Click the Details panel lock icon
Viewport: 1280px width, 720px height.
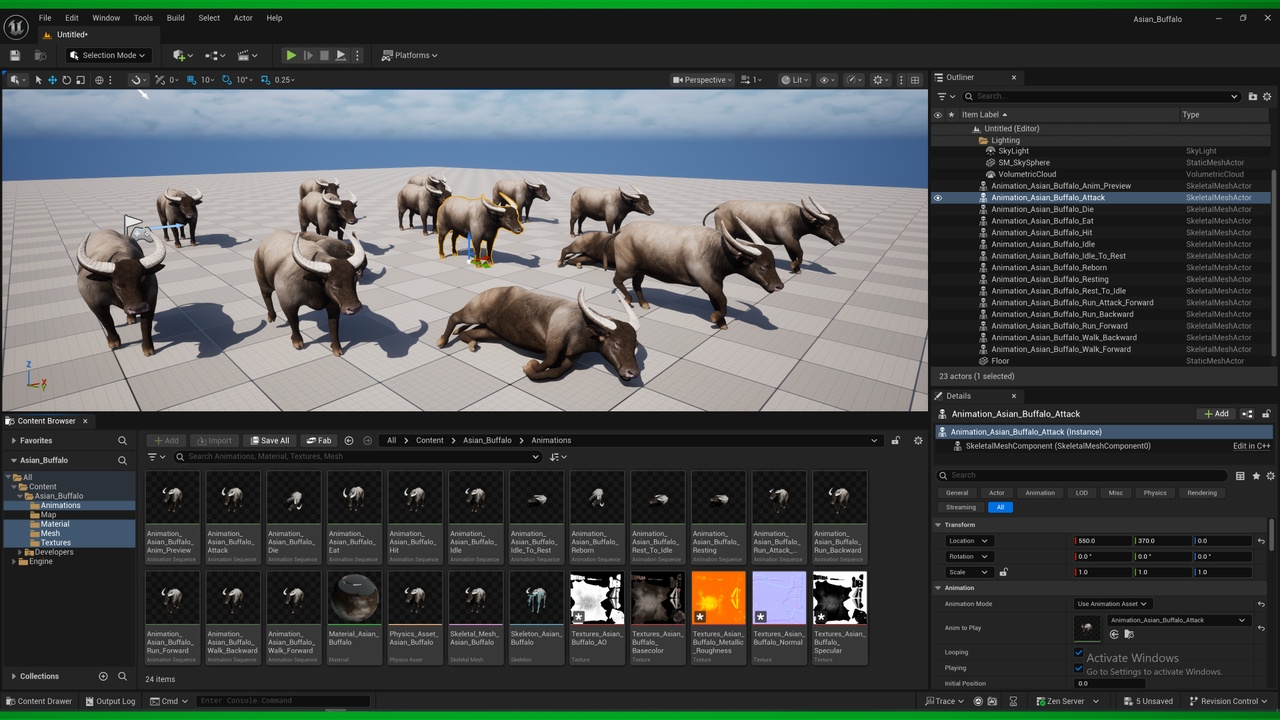pyautogui.click(x=1267, y=414)
